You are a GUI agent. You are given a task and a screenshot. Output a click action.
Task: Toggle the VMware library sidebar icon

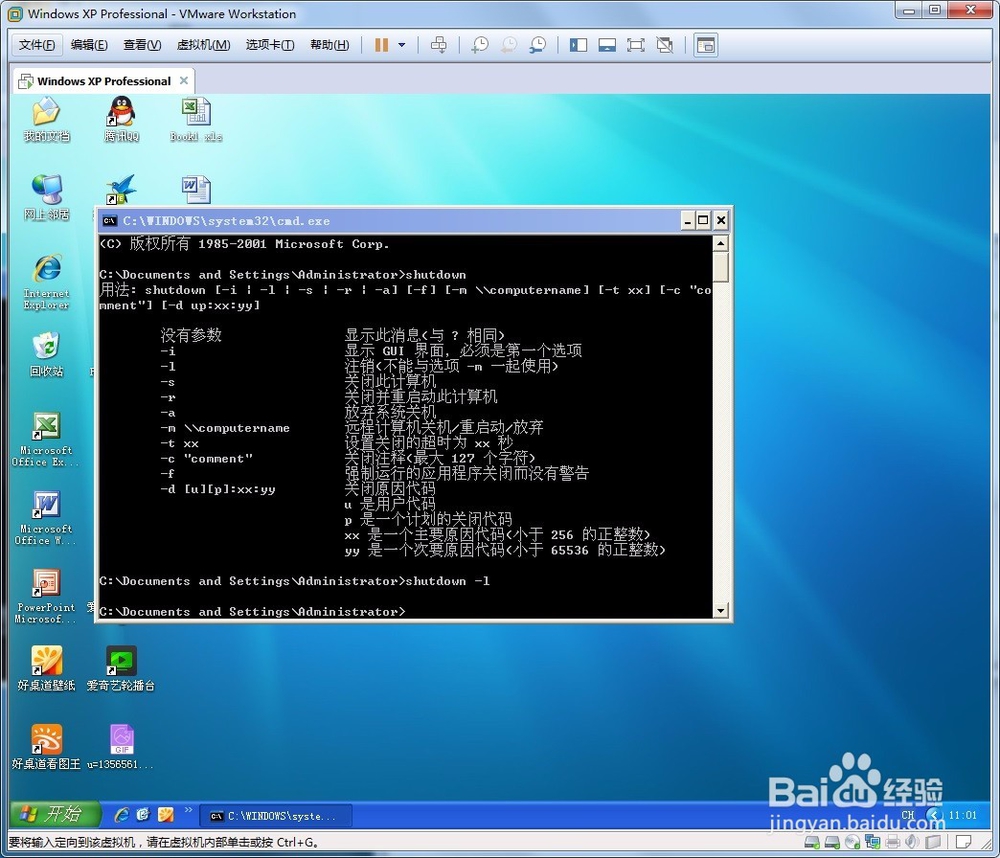pyautogui.click(x=578, y=45)
